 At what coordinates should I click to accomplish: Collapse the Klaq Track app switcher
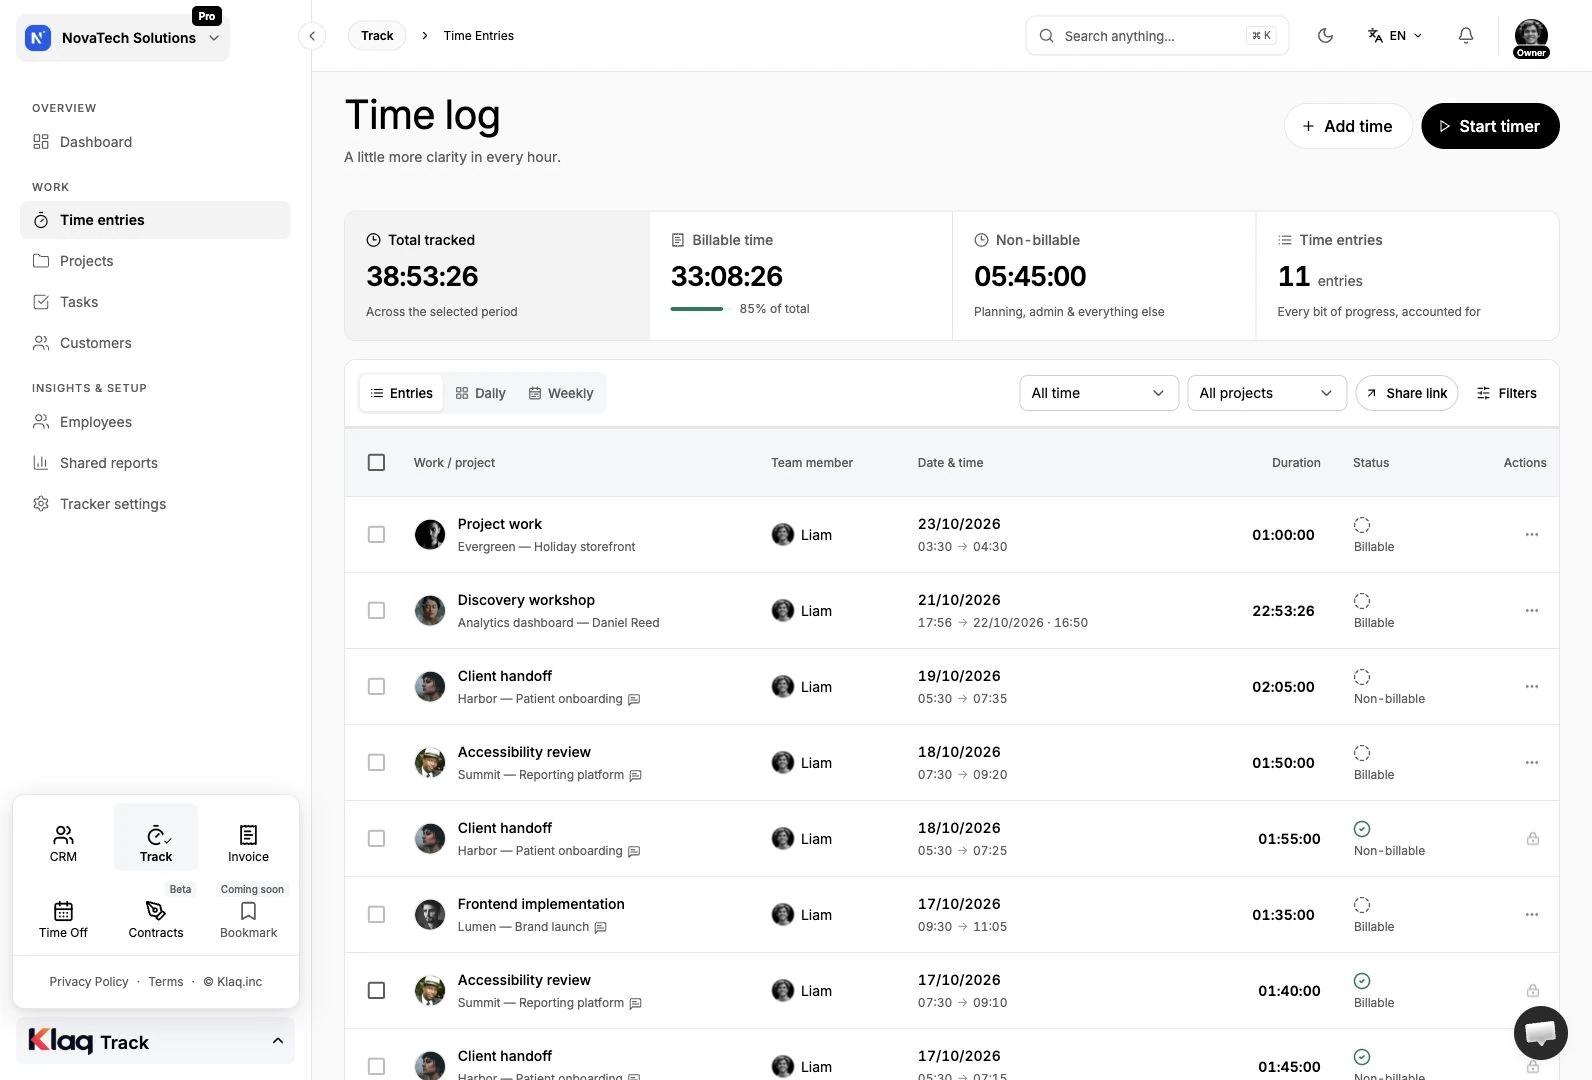(155, 1042)
